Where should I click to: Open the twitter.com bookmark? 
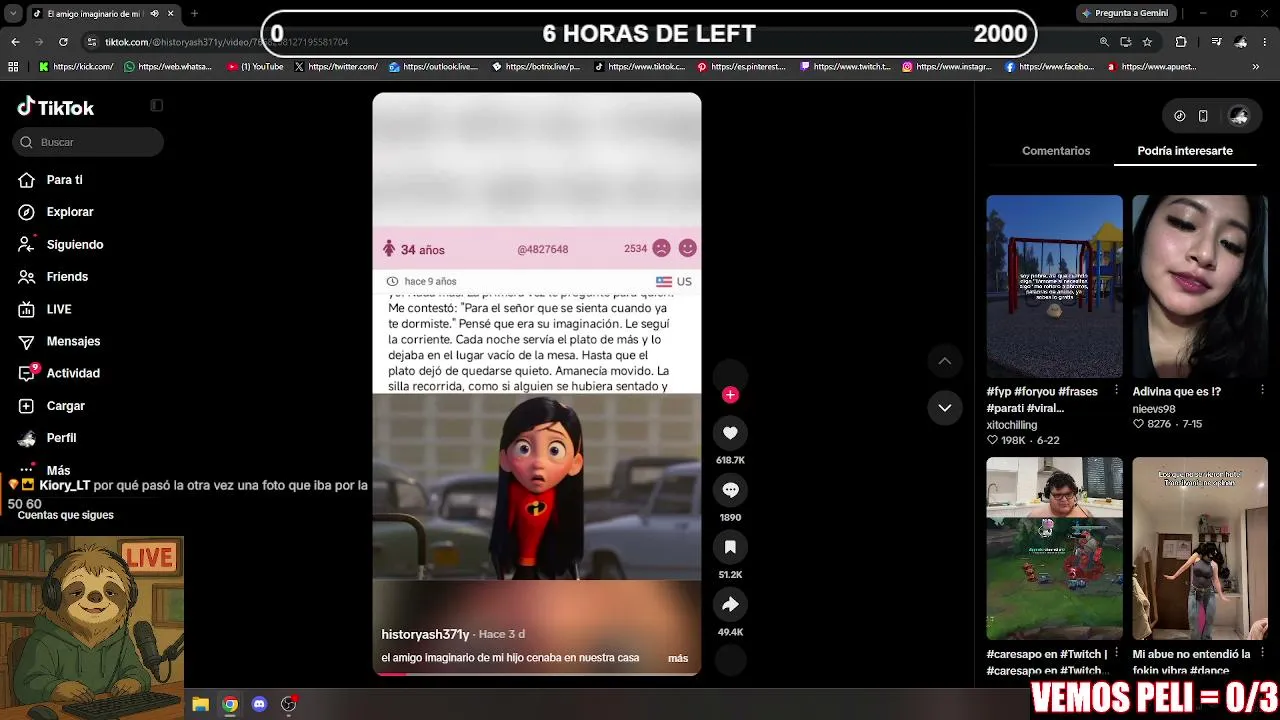(336, 67)
